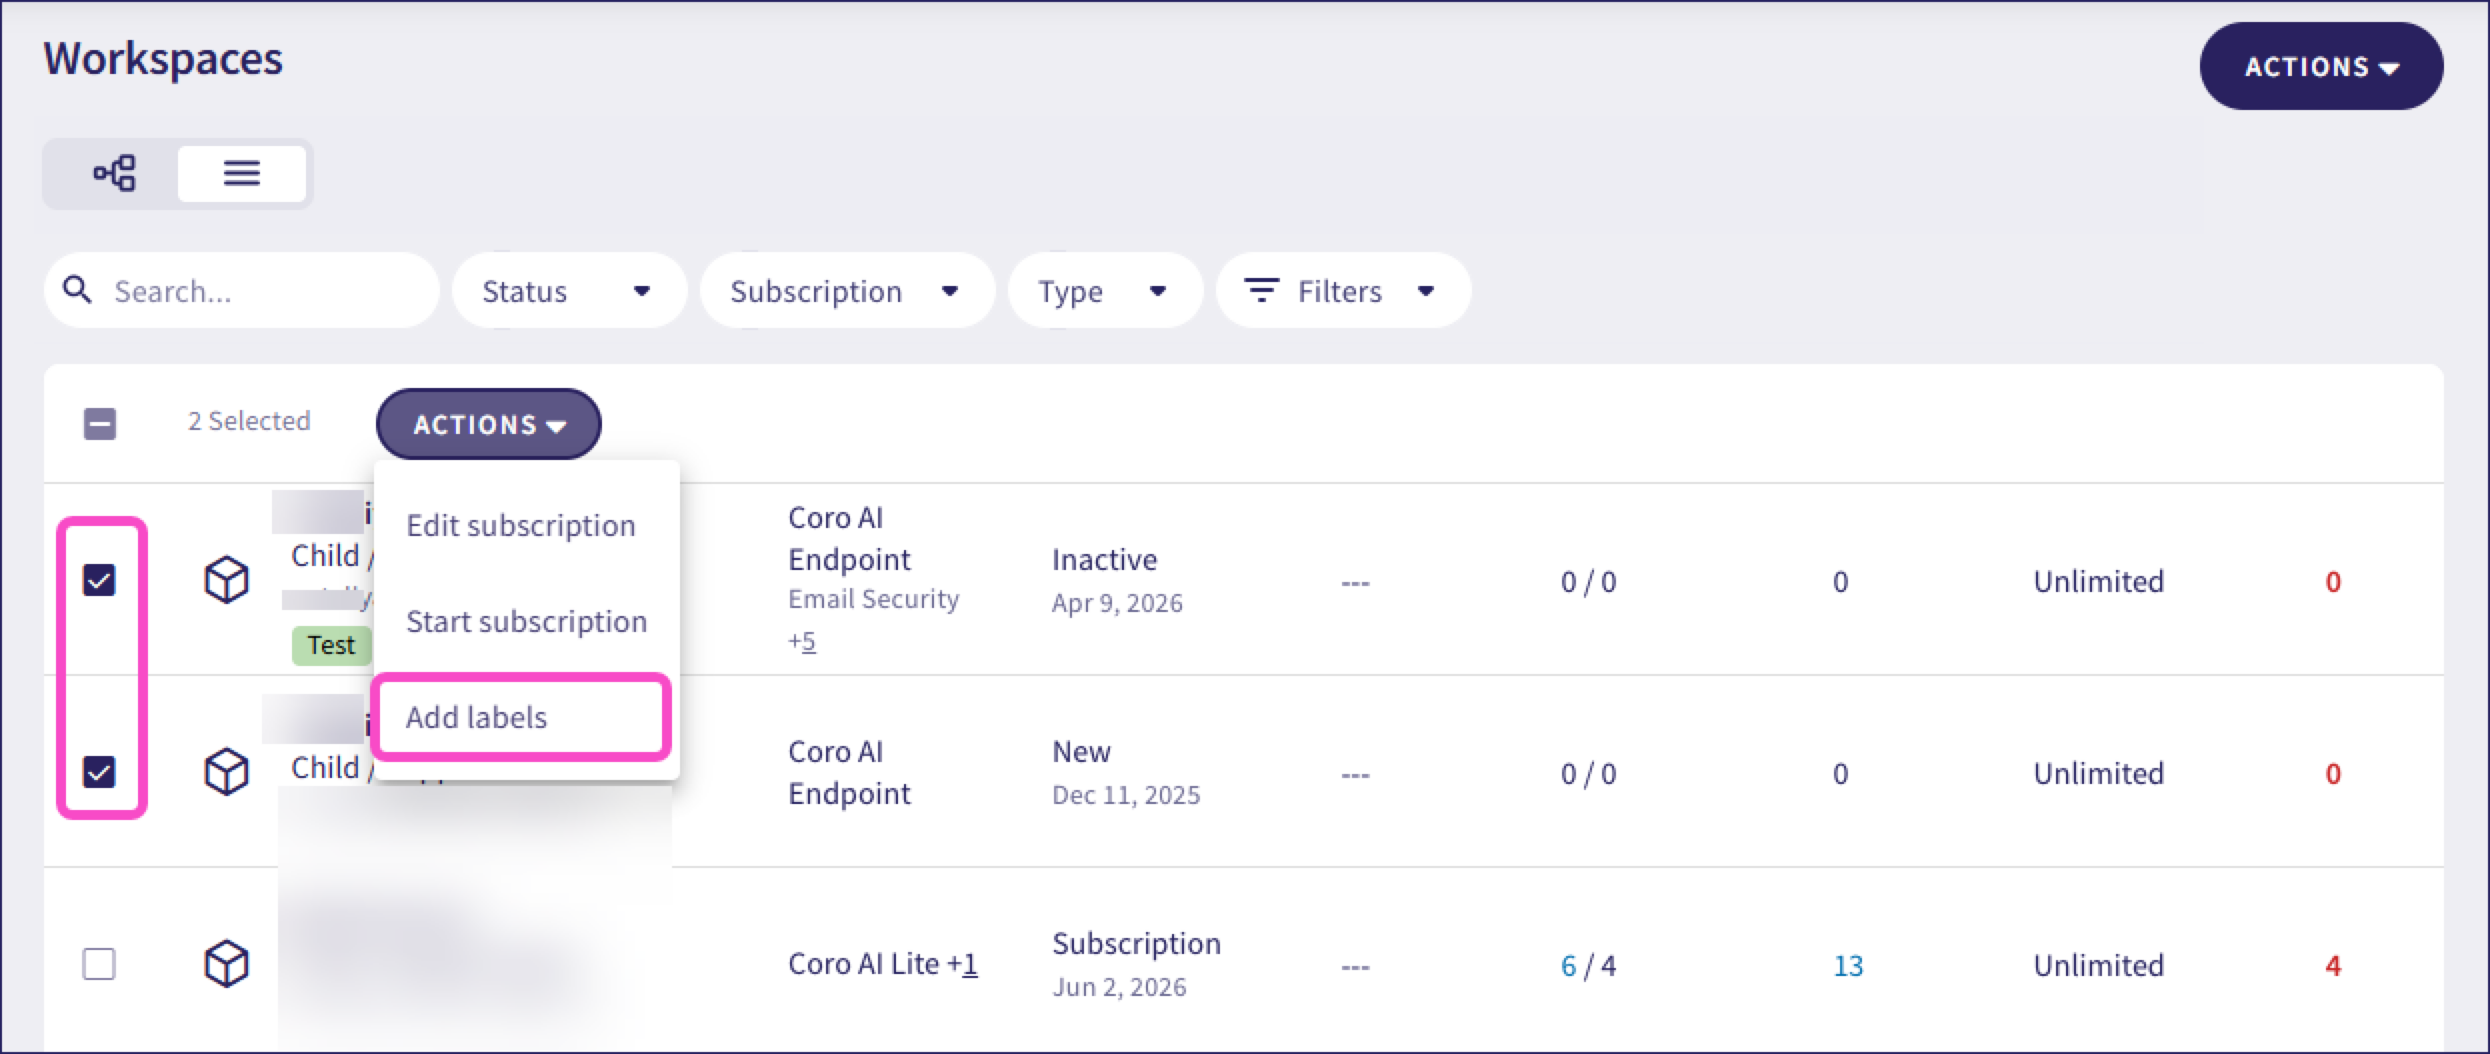The image size is (2490, 1054).
Task: Click the Filters funnel icon
Action: [1261, 291]
